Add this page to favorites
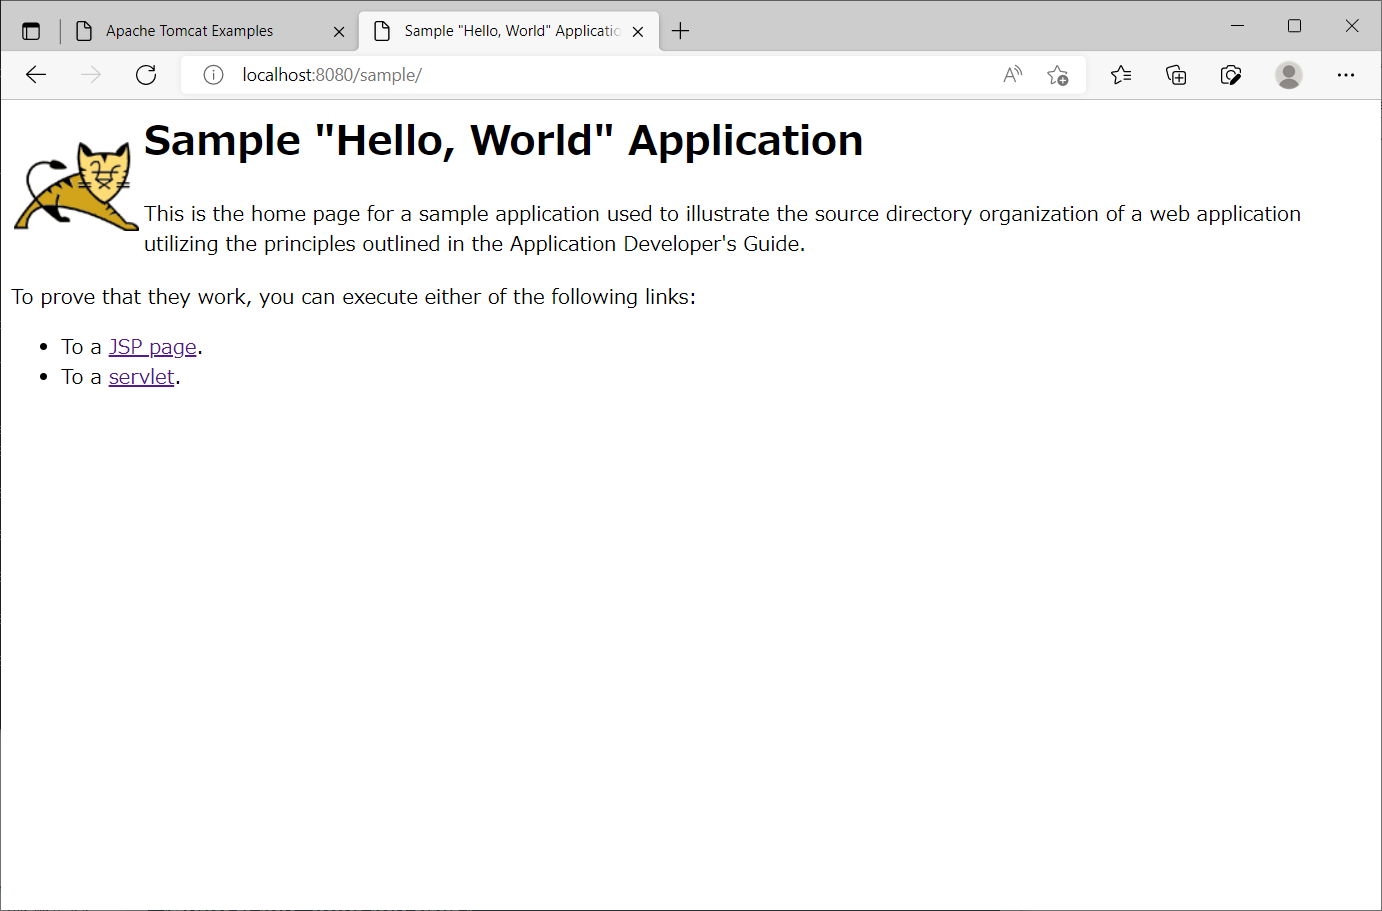 coord(1057,74)
